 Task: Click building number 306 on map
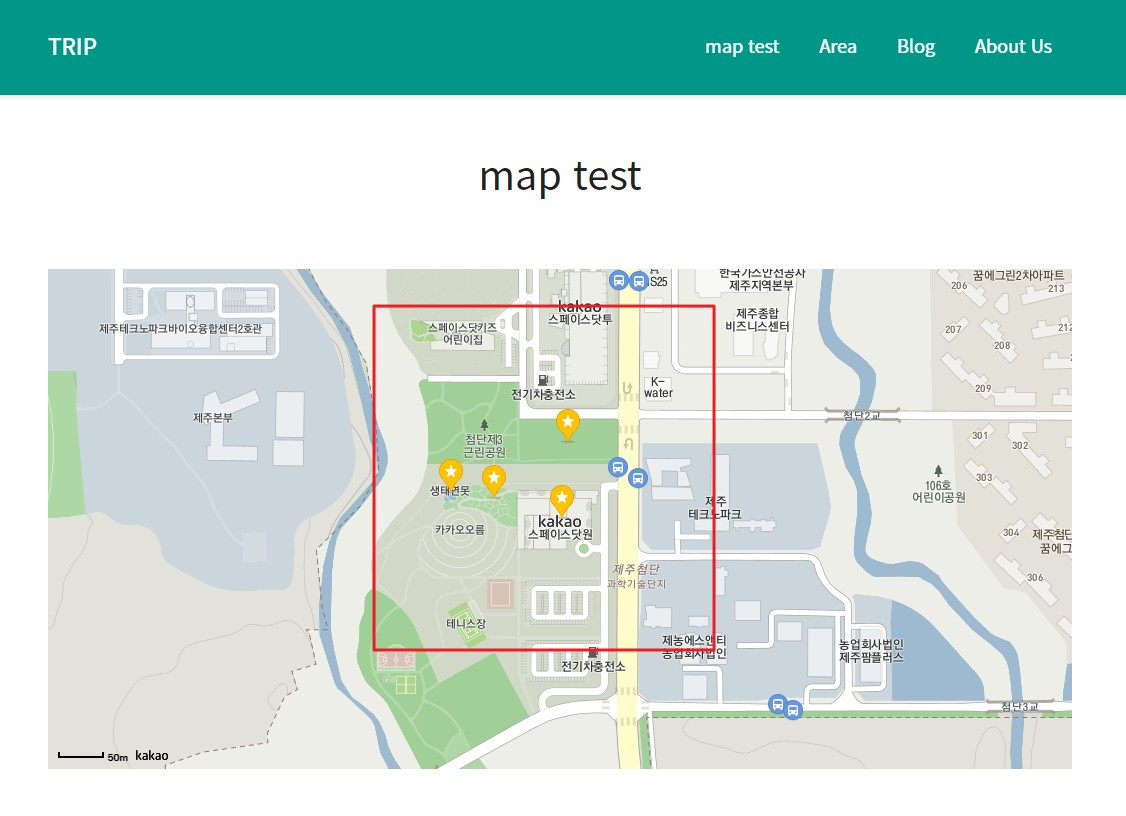(1035, 578)
